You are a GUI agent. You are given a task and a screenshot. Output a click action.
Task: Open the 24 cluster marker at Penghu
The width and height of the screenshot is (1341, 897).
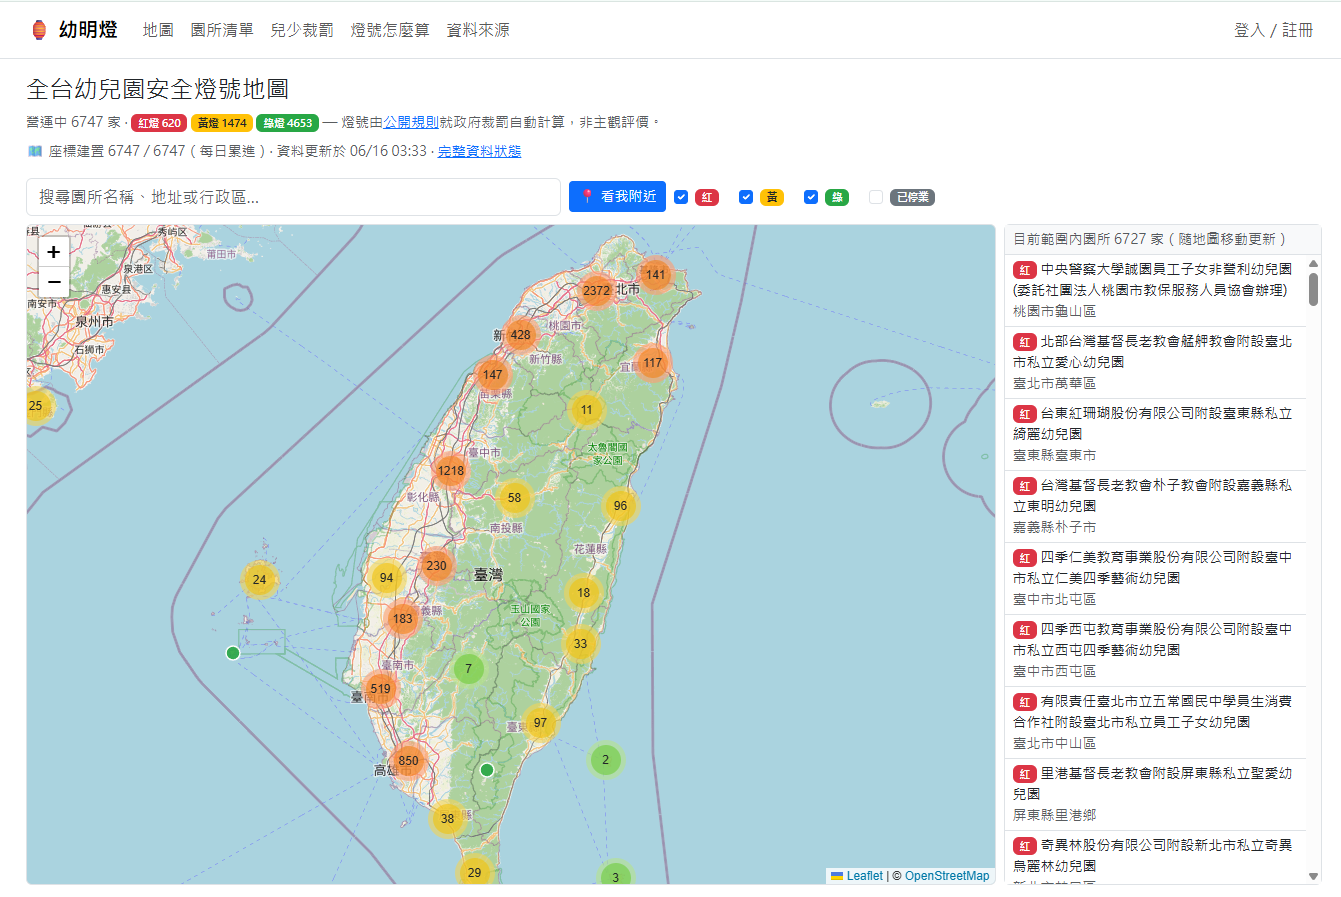(x=259, y=579)
